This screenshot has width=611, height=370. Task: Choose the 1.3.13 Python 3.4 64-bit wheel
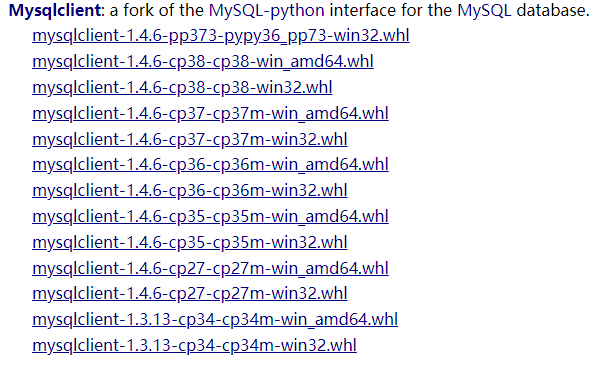pos(215,320)
